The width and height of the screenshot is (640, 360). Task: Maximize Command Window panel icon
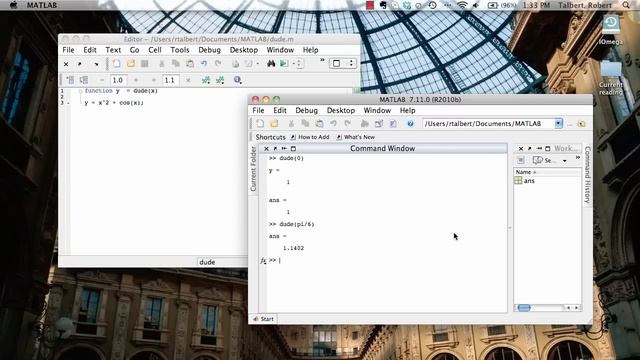coord(293,149)
